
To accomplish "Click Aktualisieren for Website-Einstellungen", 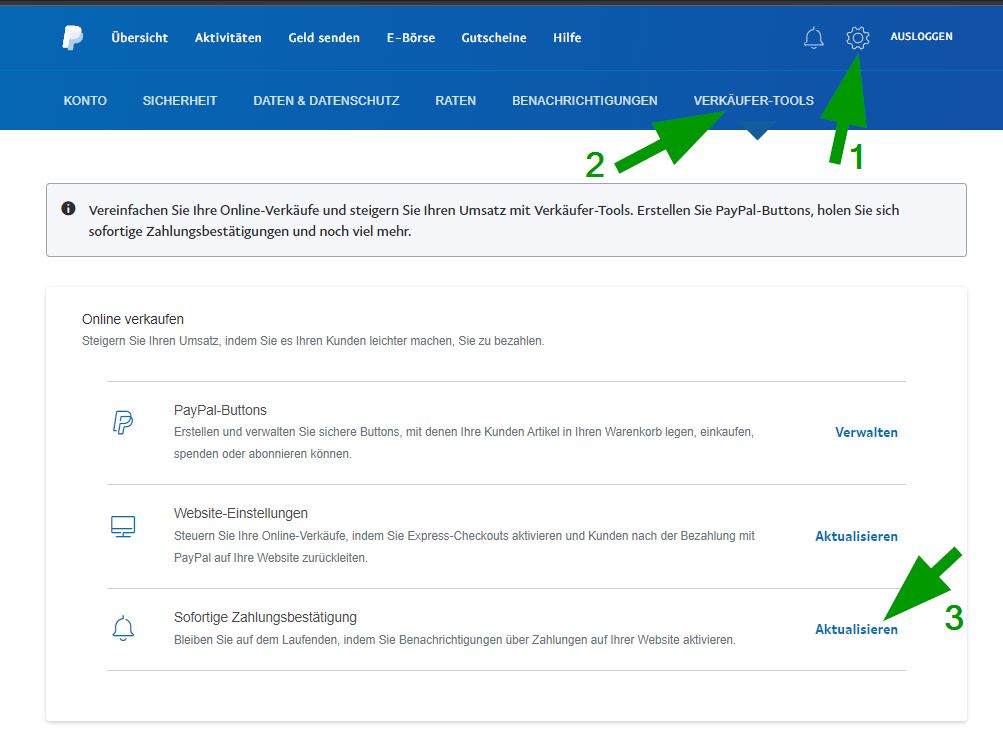I will [856, 536].
